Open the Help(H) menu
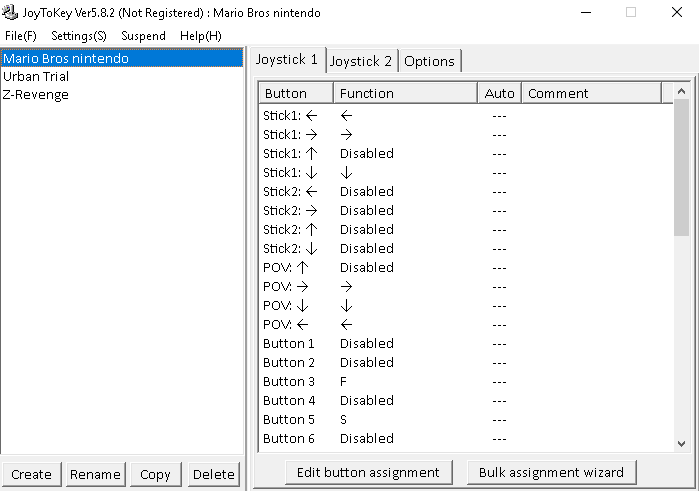Screen dimensions: 699x491 (201, 36)
